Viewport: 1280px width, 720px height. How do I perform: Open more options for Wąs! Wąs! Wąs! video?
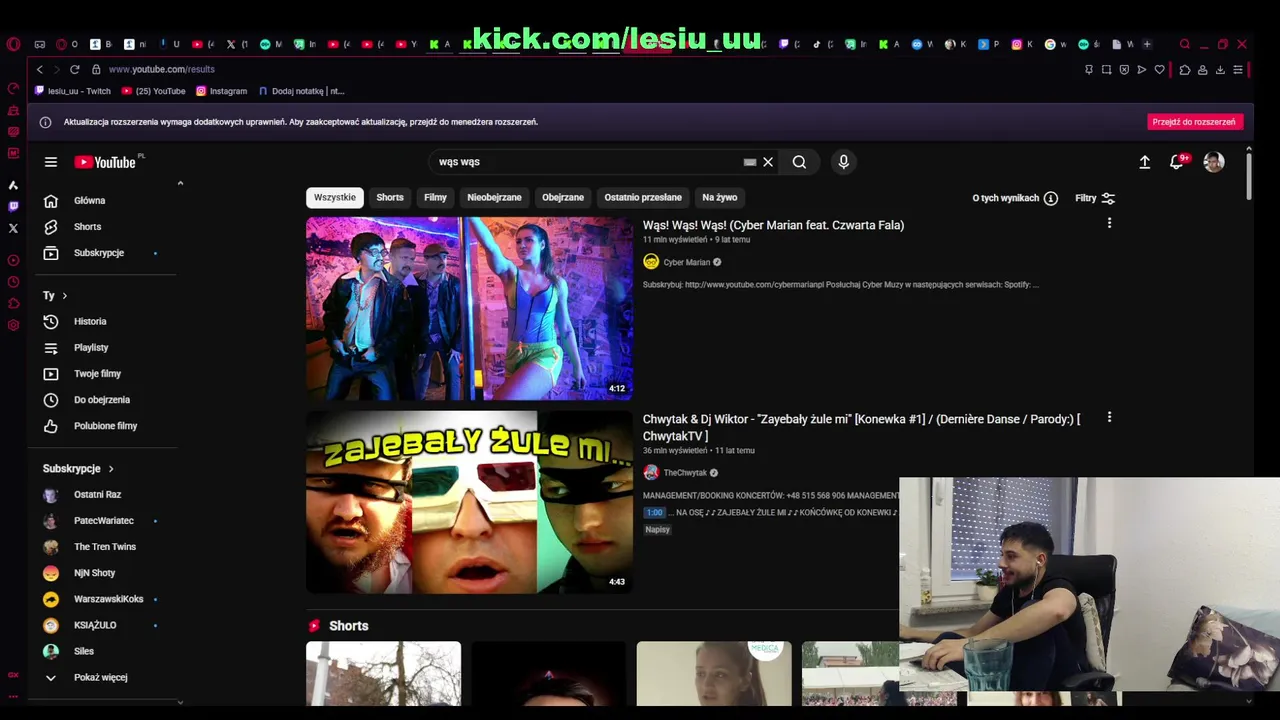click(x=1109, y=223)
